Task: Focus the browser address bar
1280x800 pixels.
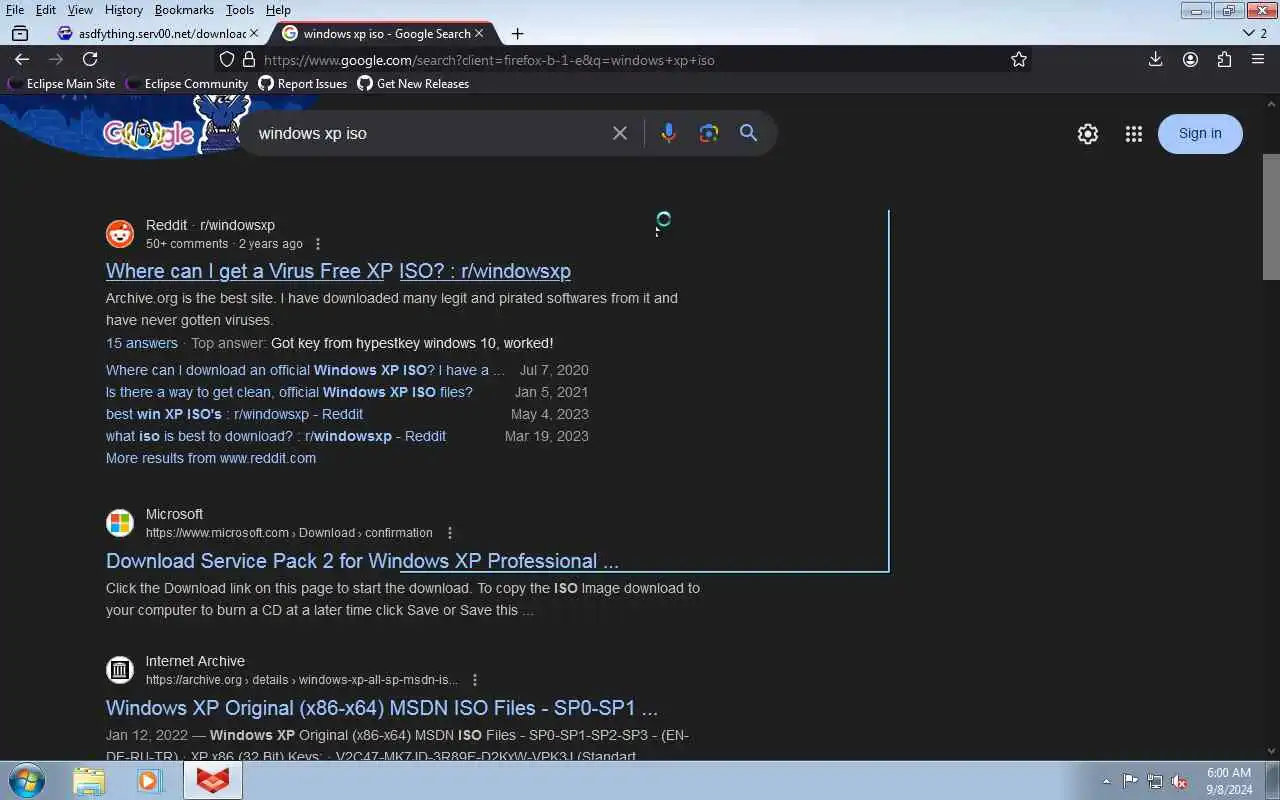Action: (630, 60)
